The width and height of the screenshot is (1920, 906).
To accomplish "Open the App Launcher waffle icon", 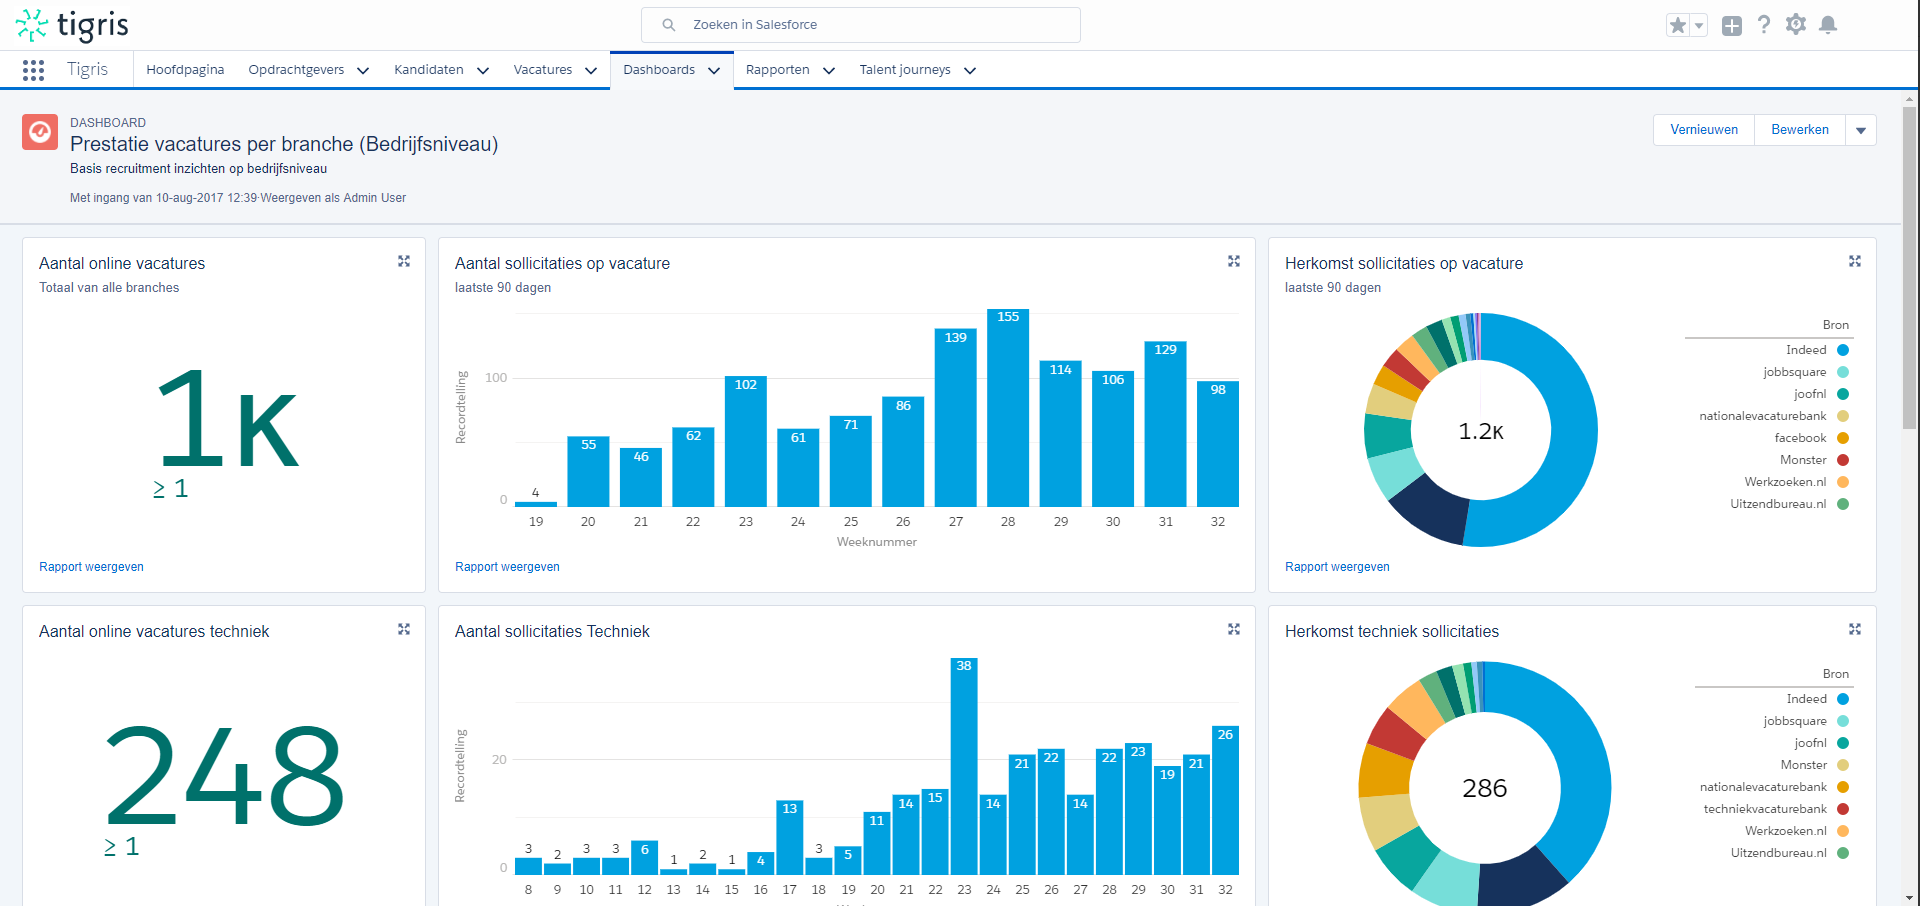I will pos(33,69).
